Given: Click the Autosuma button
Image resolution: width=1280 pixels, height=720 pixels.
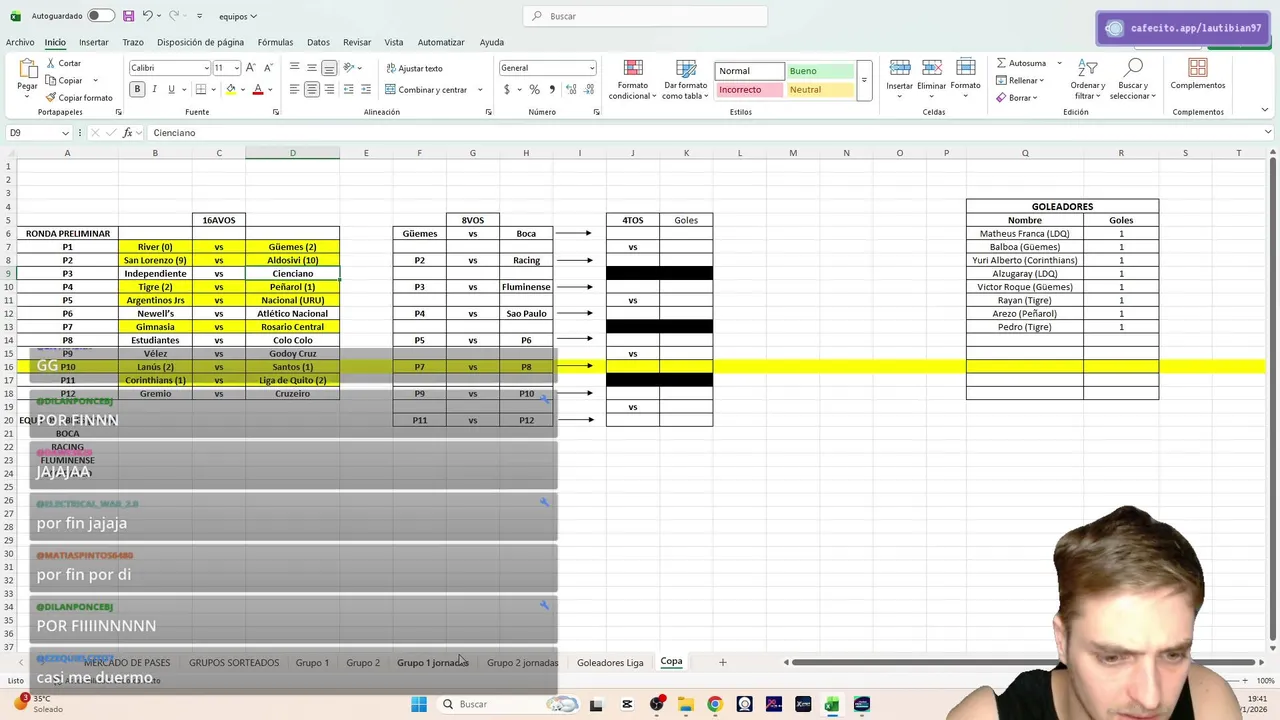Looking at the screenshot, I should tap(1020, 63).
